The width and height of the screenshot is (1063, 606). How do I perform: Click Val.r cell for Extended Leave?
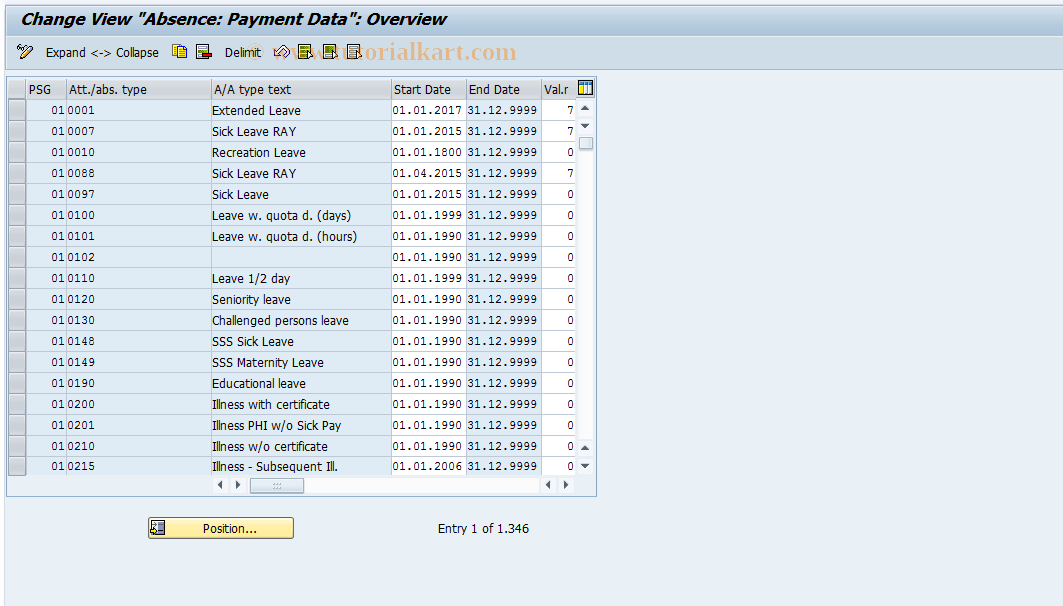coord(558,110)
